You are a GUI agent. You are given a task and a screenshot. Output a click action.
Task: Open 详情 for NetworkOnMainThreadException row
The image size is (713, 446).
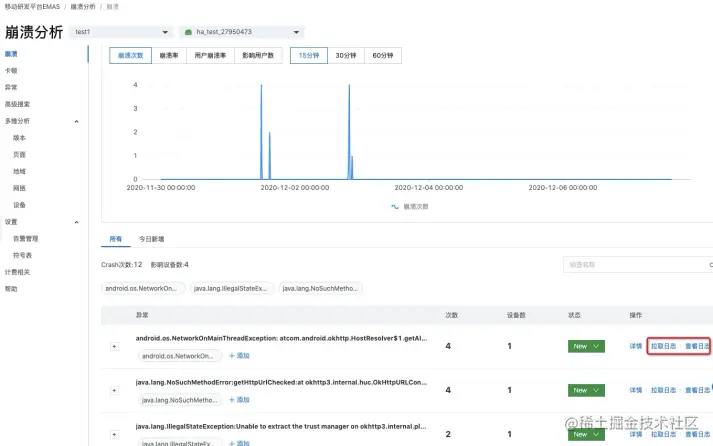tap(636, 346)
